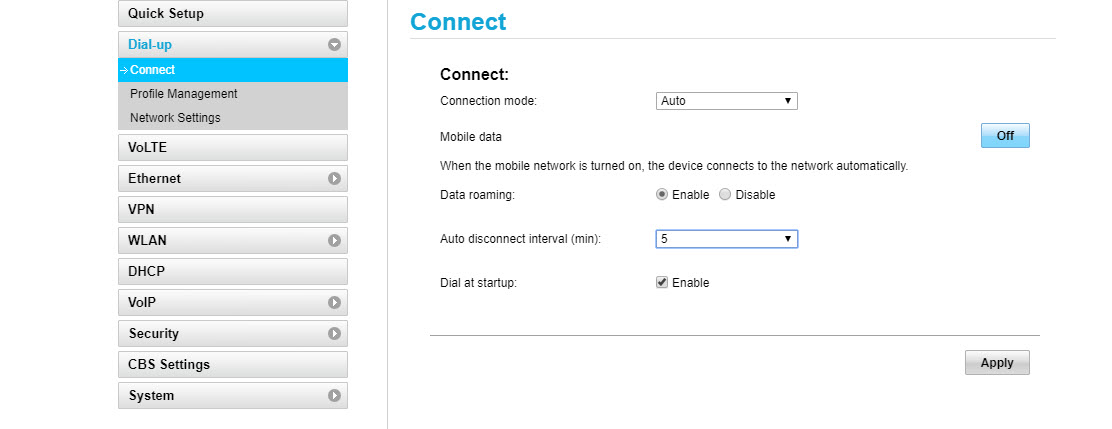Expand the Security arrow icon

335,333
